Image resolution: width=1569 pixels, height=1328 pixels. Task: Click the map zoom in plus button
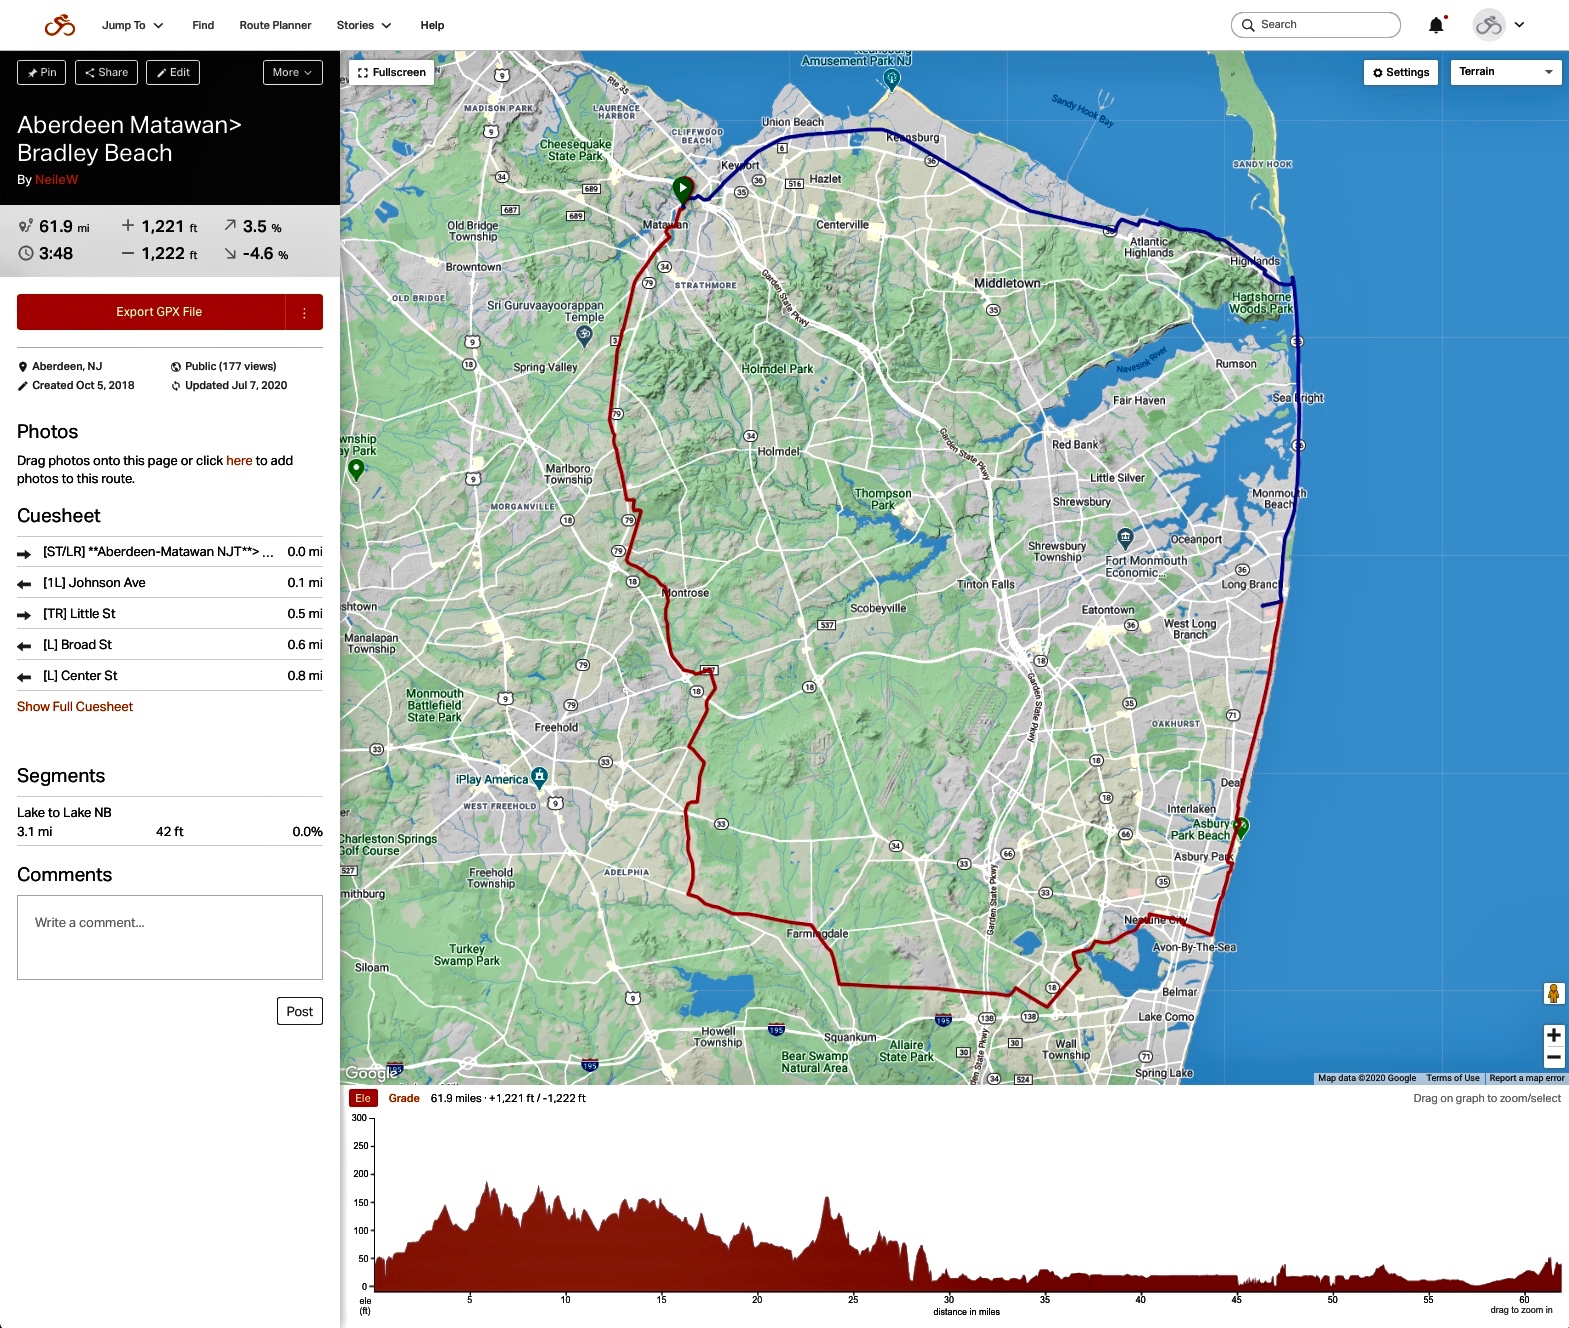(1553, 1035)
